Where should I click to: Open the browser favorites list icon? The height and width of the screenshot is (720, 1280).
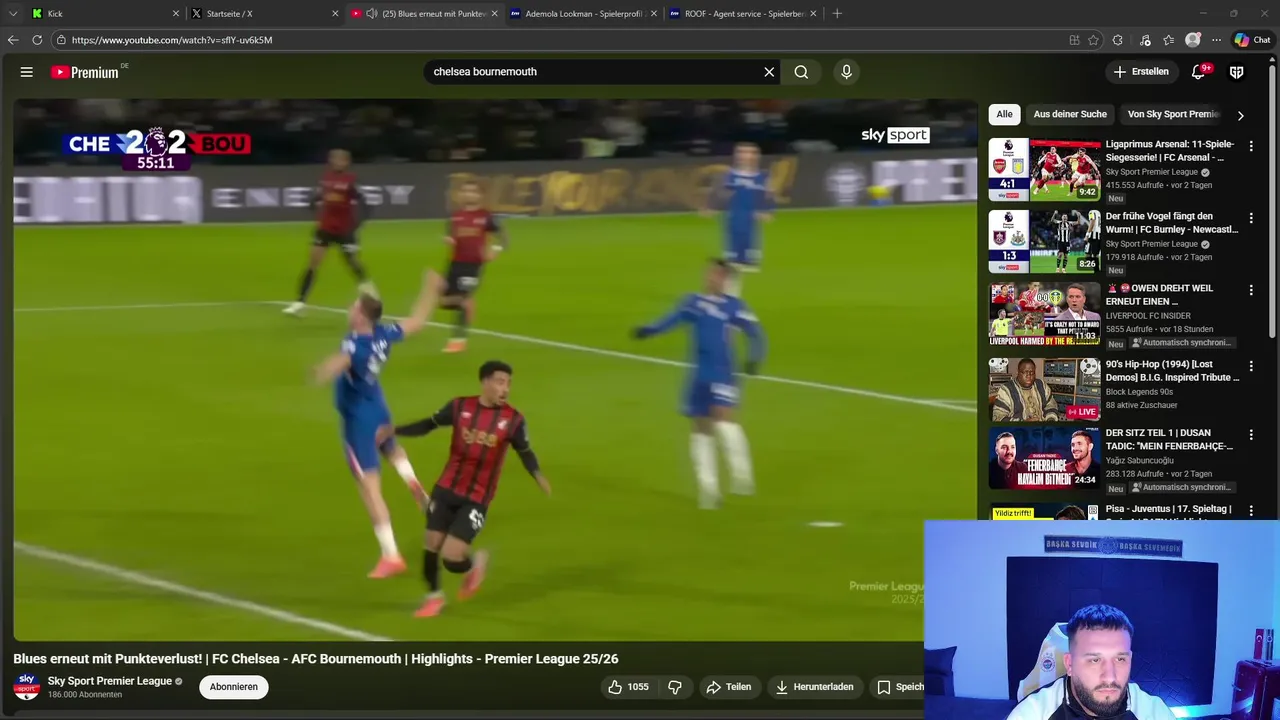point(1168,40)
